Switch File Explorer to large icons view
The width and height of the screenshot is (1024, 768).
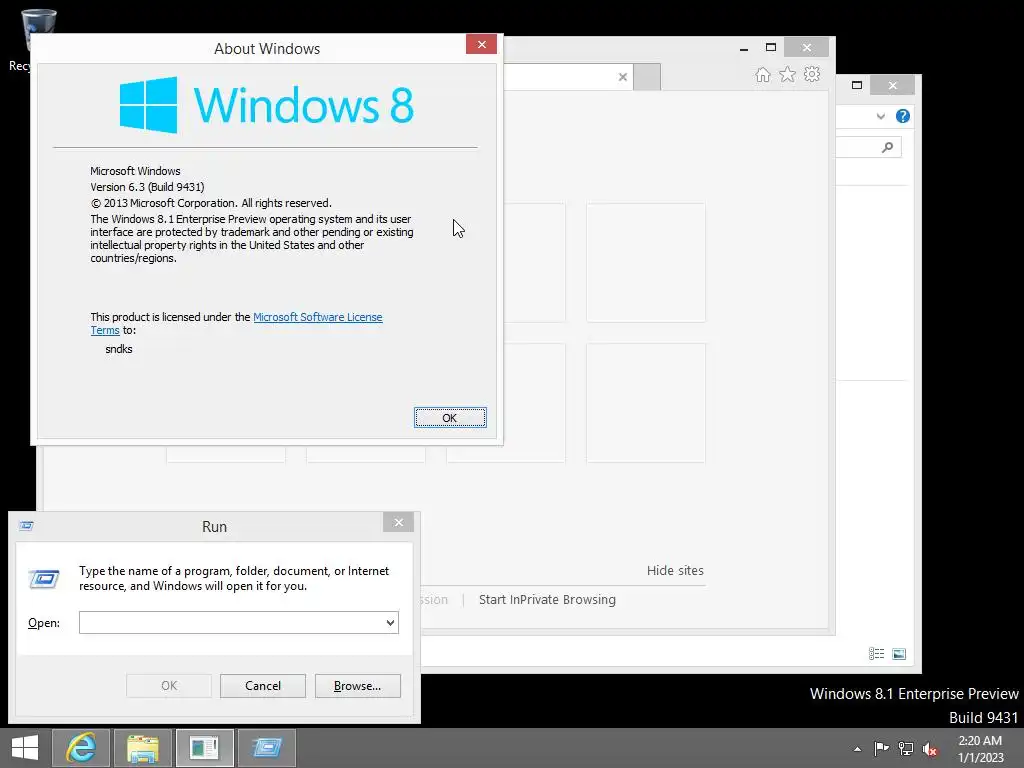coord(899,654)
